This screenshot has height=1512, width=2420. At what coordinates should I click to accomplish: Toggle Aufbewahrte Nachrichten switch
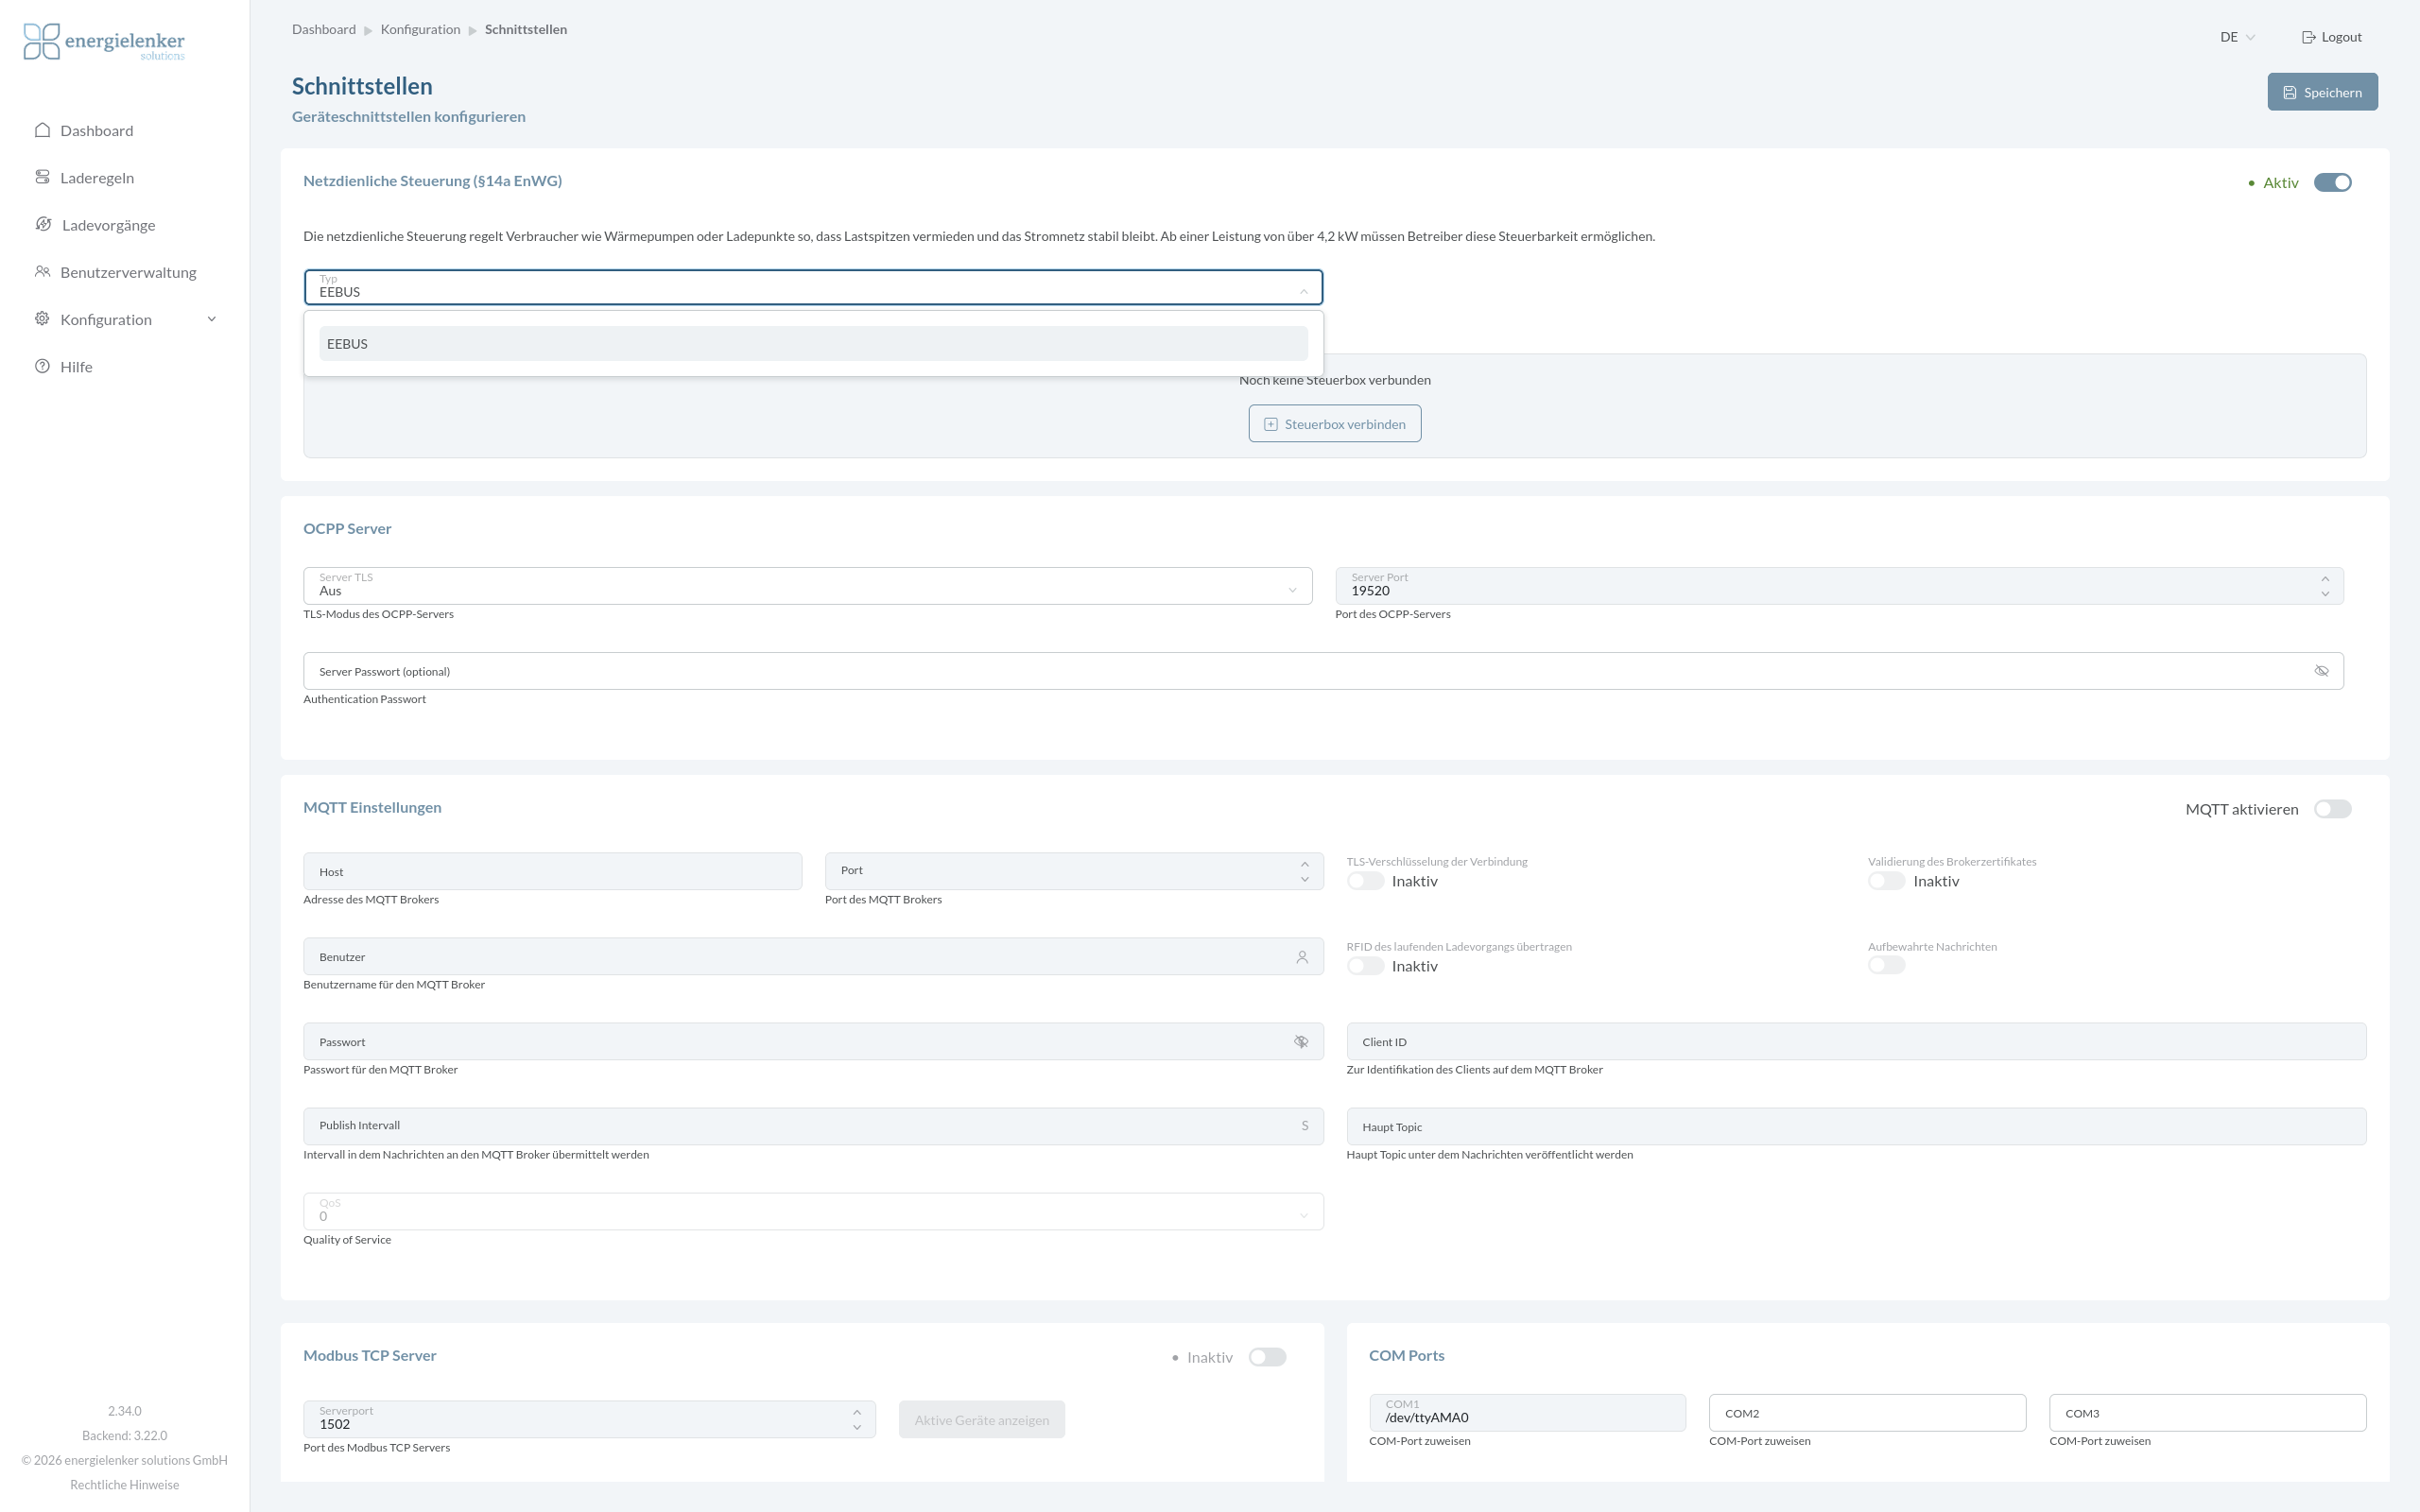tap(1887, 966)
